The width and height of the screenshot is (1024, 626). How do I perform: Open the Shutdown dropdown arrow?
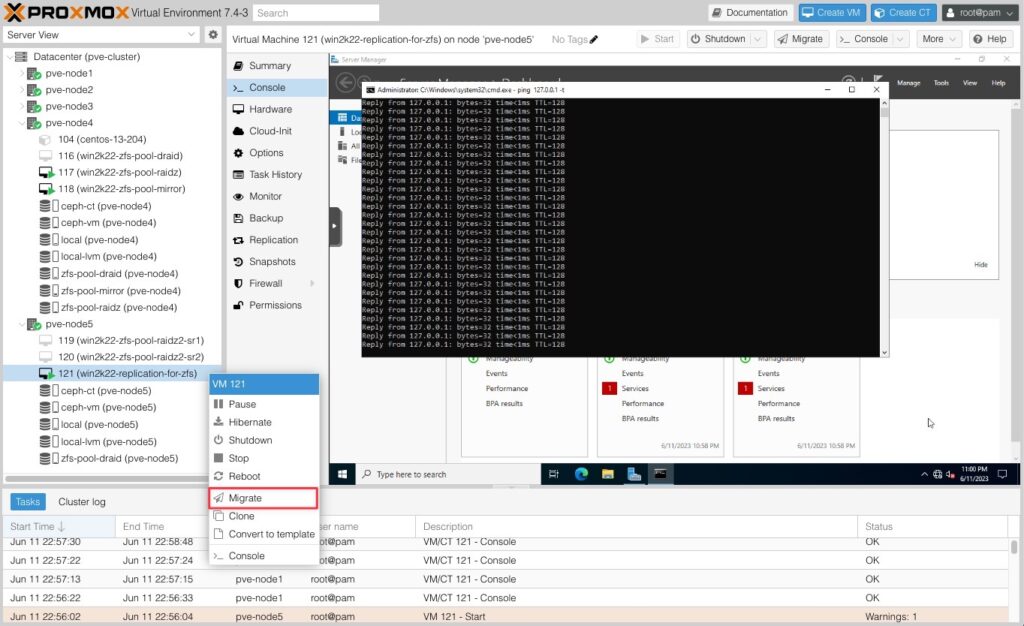click(x=758, y=39)
